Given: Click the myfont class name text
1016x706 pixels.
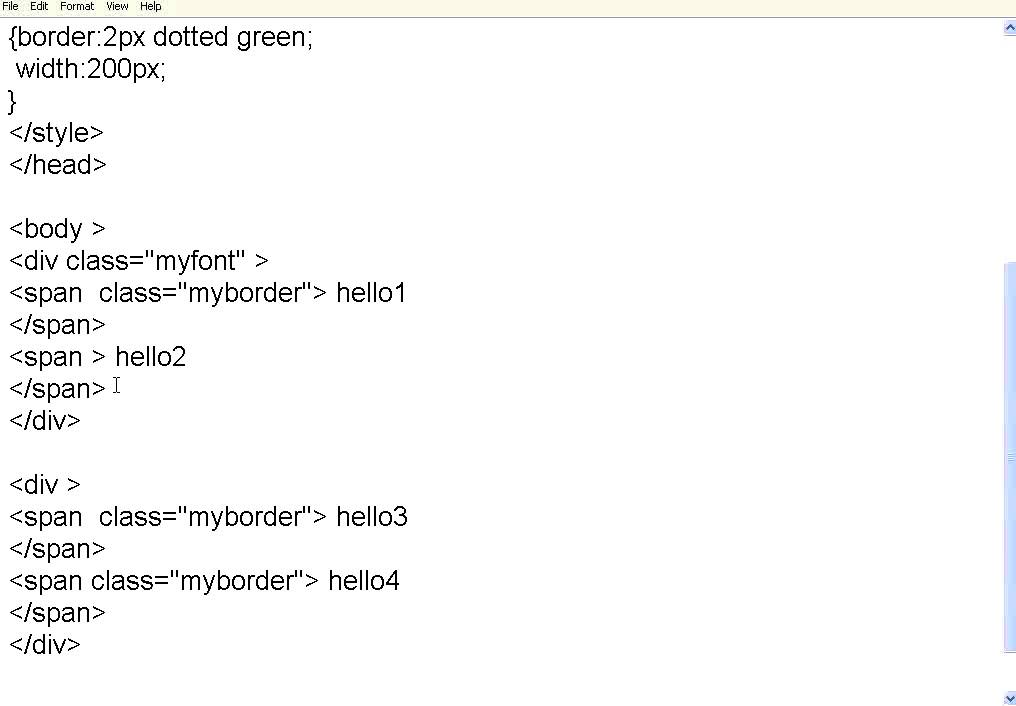Looking at the screenshot, I should [198, 261].
